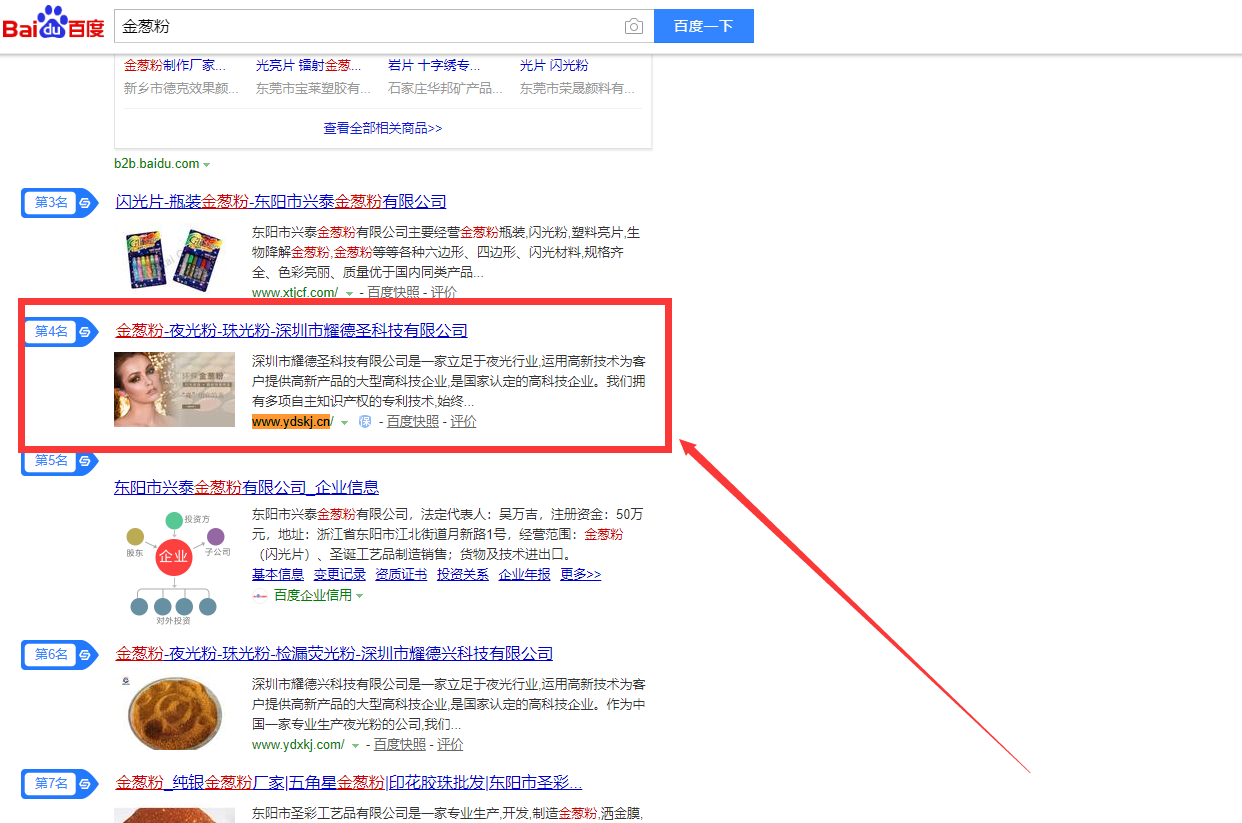
Task: Open the 投资关系 tab link
Action: [463, 574]
